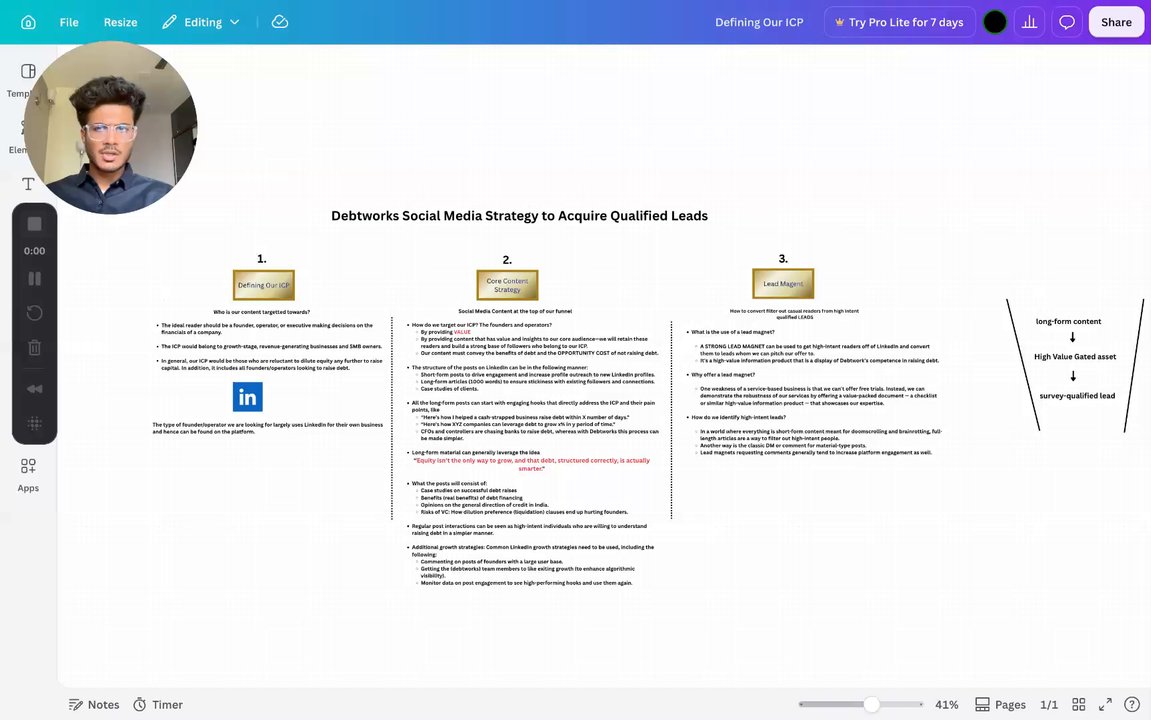
Task: Enter fullscreen with expand arrows icon
Action: [x=1105, y=705]
